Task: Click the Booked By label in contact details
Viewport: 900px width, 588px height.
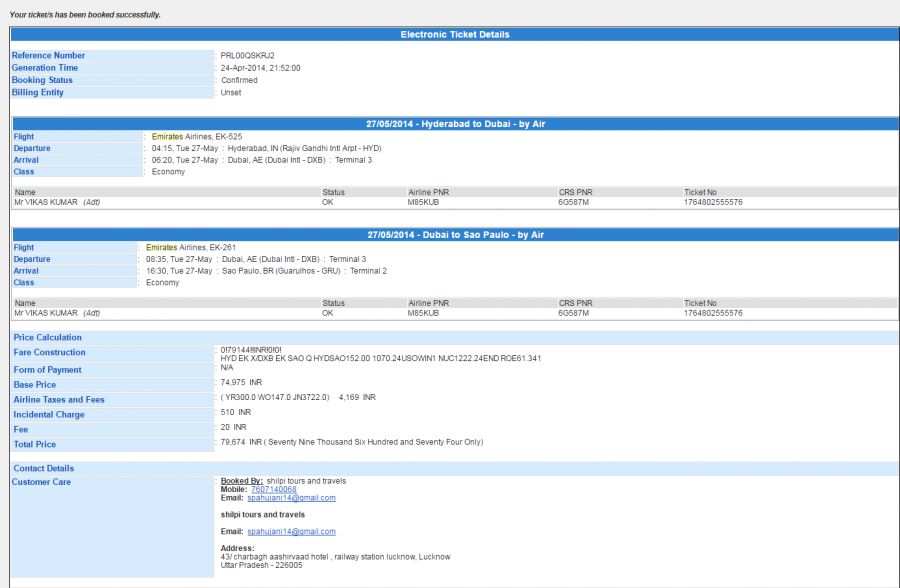Action: pyautogui.click(x=241, y=481)
